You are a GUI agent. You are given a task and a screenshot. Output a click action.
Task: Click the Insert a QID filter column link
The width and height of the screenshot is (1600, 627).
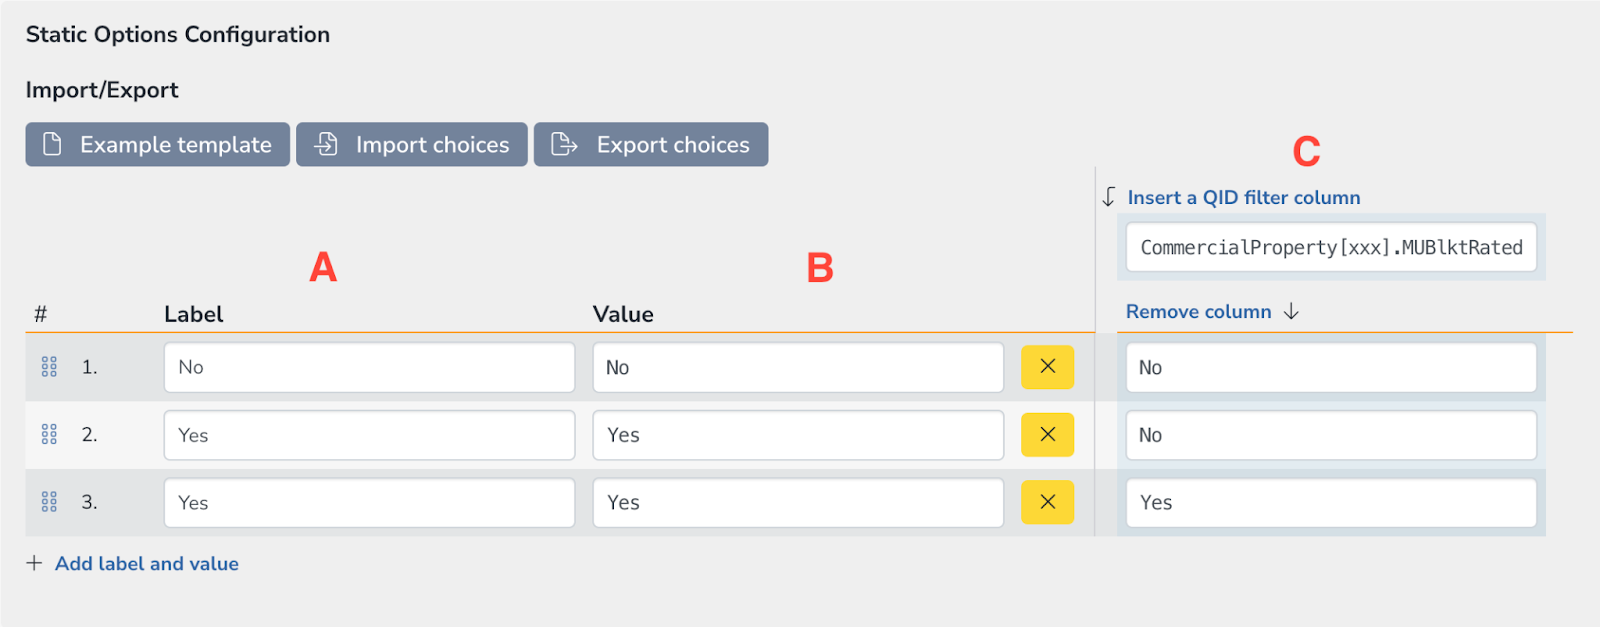(x=1244, y=197)
